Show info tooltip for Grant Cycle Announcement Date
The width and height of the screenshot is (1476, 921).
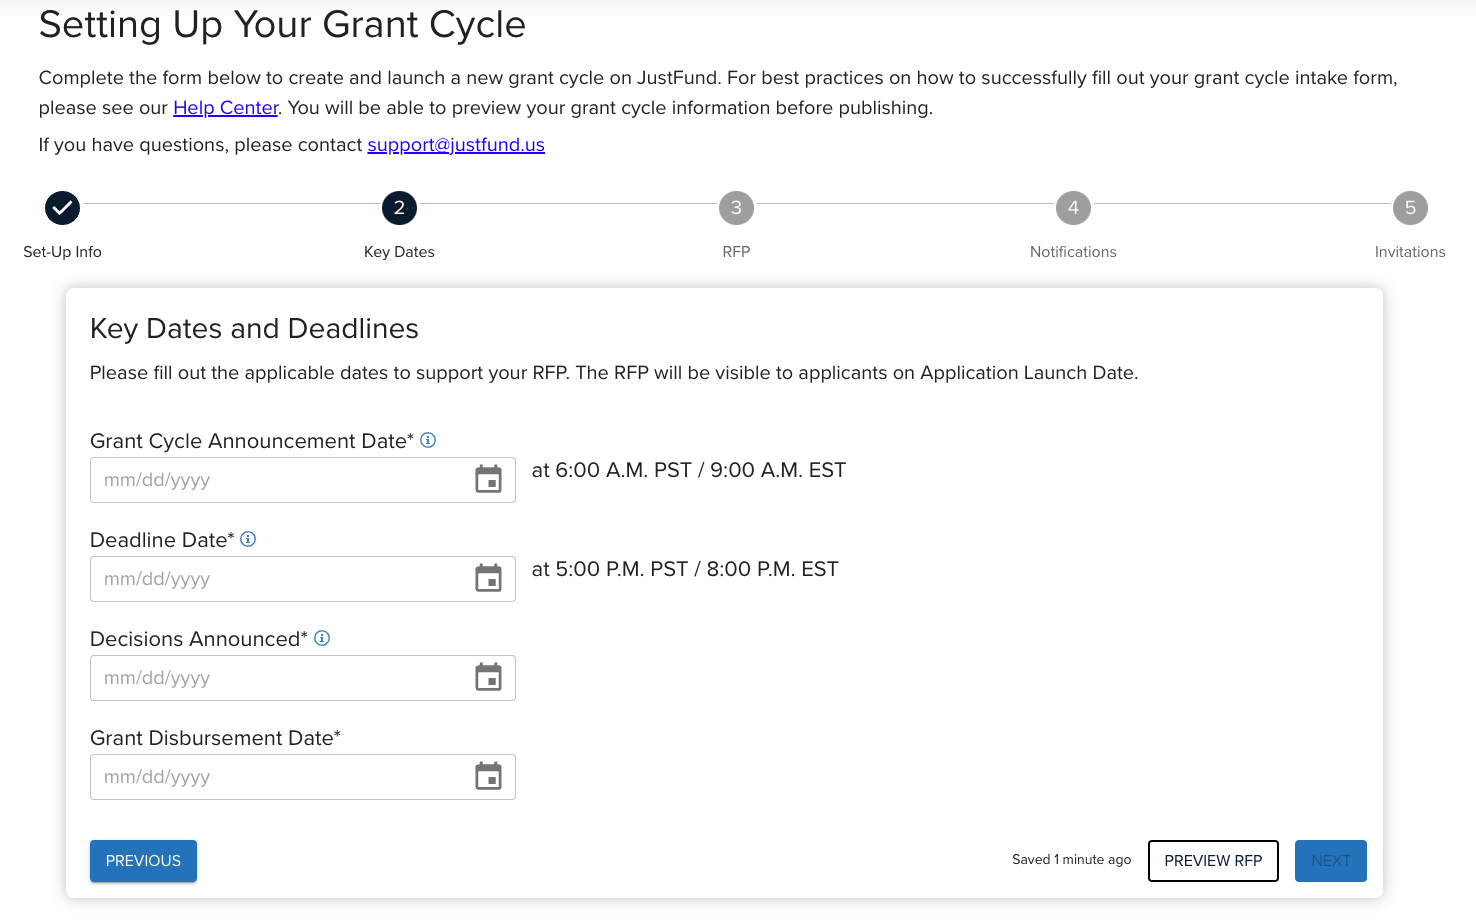click(428, 440)
